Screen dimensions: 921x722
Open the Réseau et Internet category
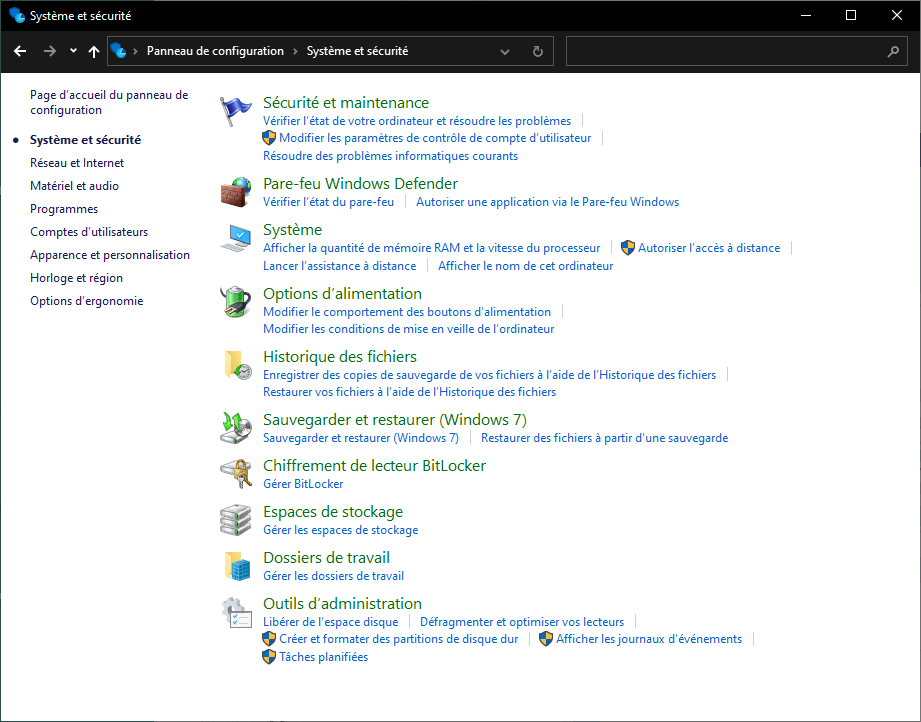pyautogui.click(x=77, y=163)
